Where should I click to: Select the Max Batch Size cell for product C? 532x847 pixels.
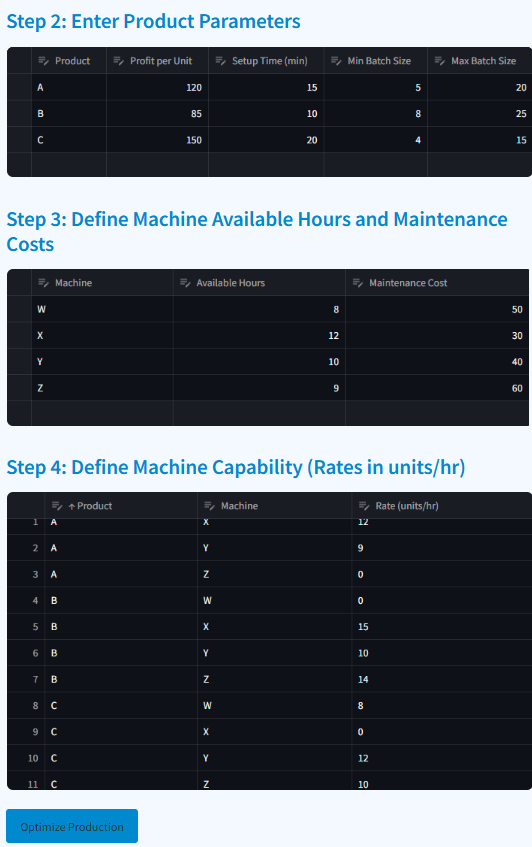point(480,140)
